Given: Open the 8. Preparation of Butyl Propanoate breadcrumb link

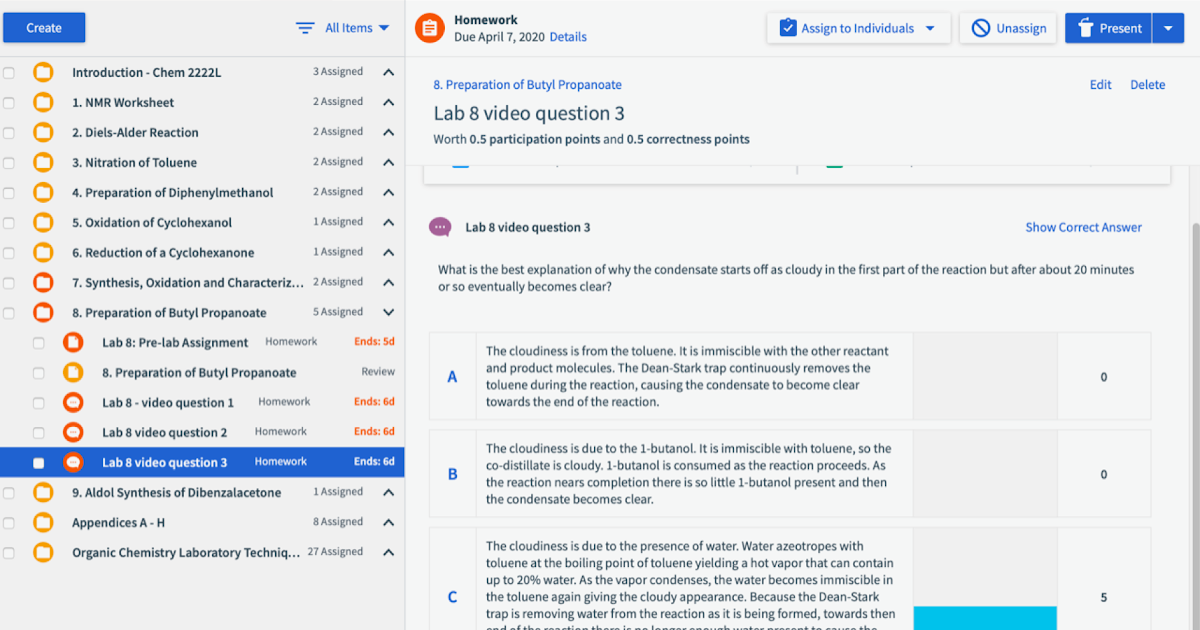Looking at the screenshot, I should [x=527, y=85].
